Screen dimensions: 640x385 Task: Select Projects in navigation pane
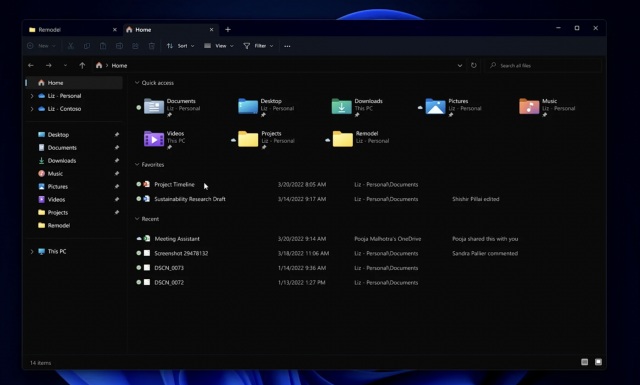pos(74,213)
